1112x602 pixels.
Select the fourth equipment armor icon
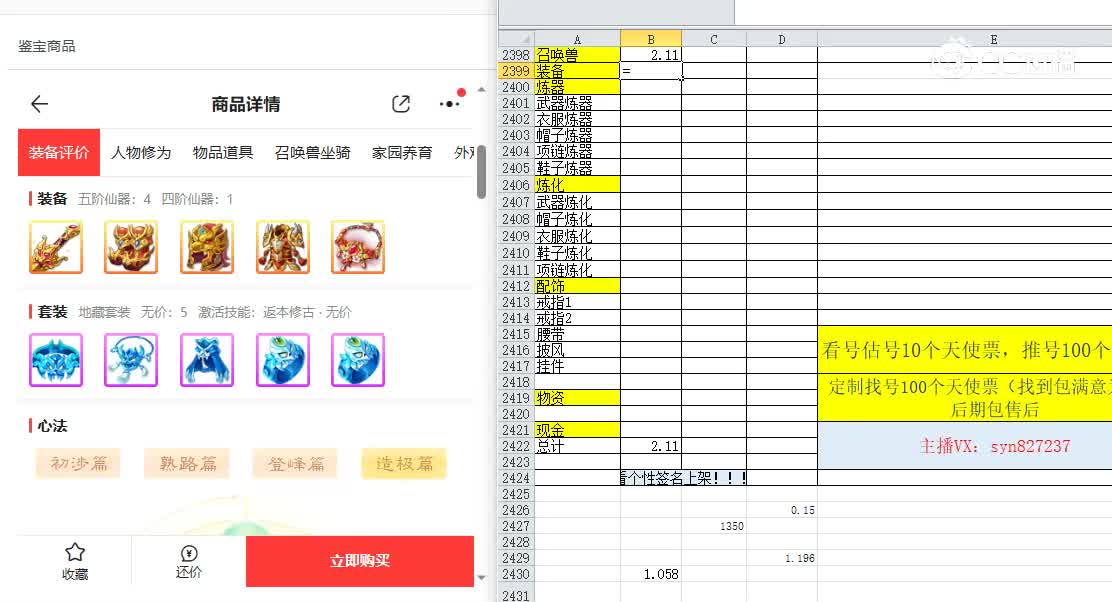point(283,247)
